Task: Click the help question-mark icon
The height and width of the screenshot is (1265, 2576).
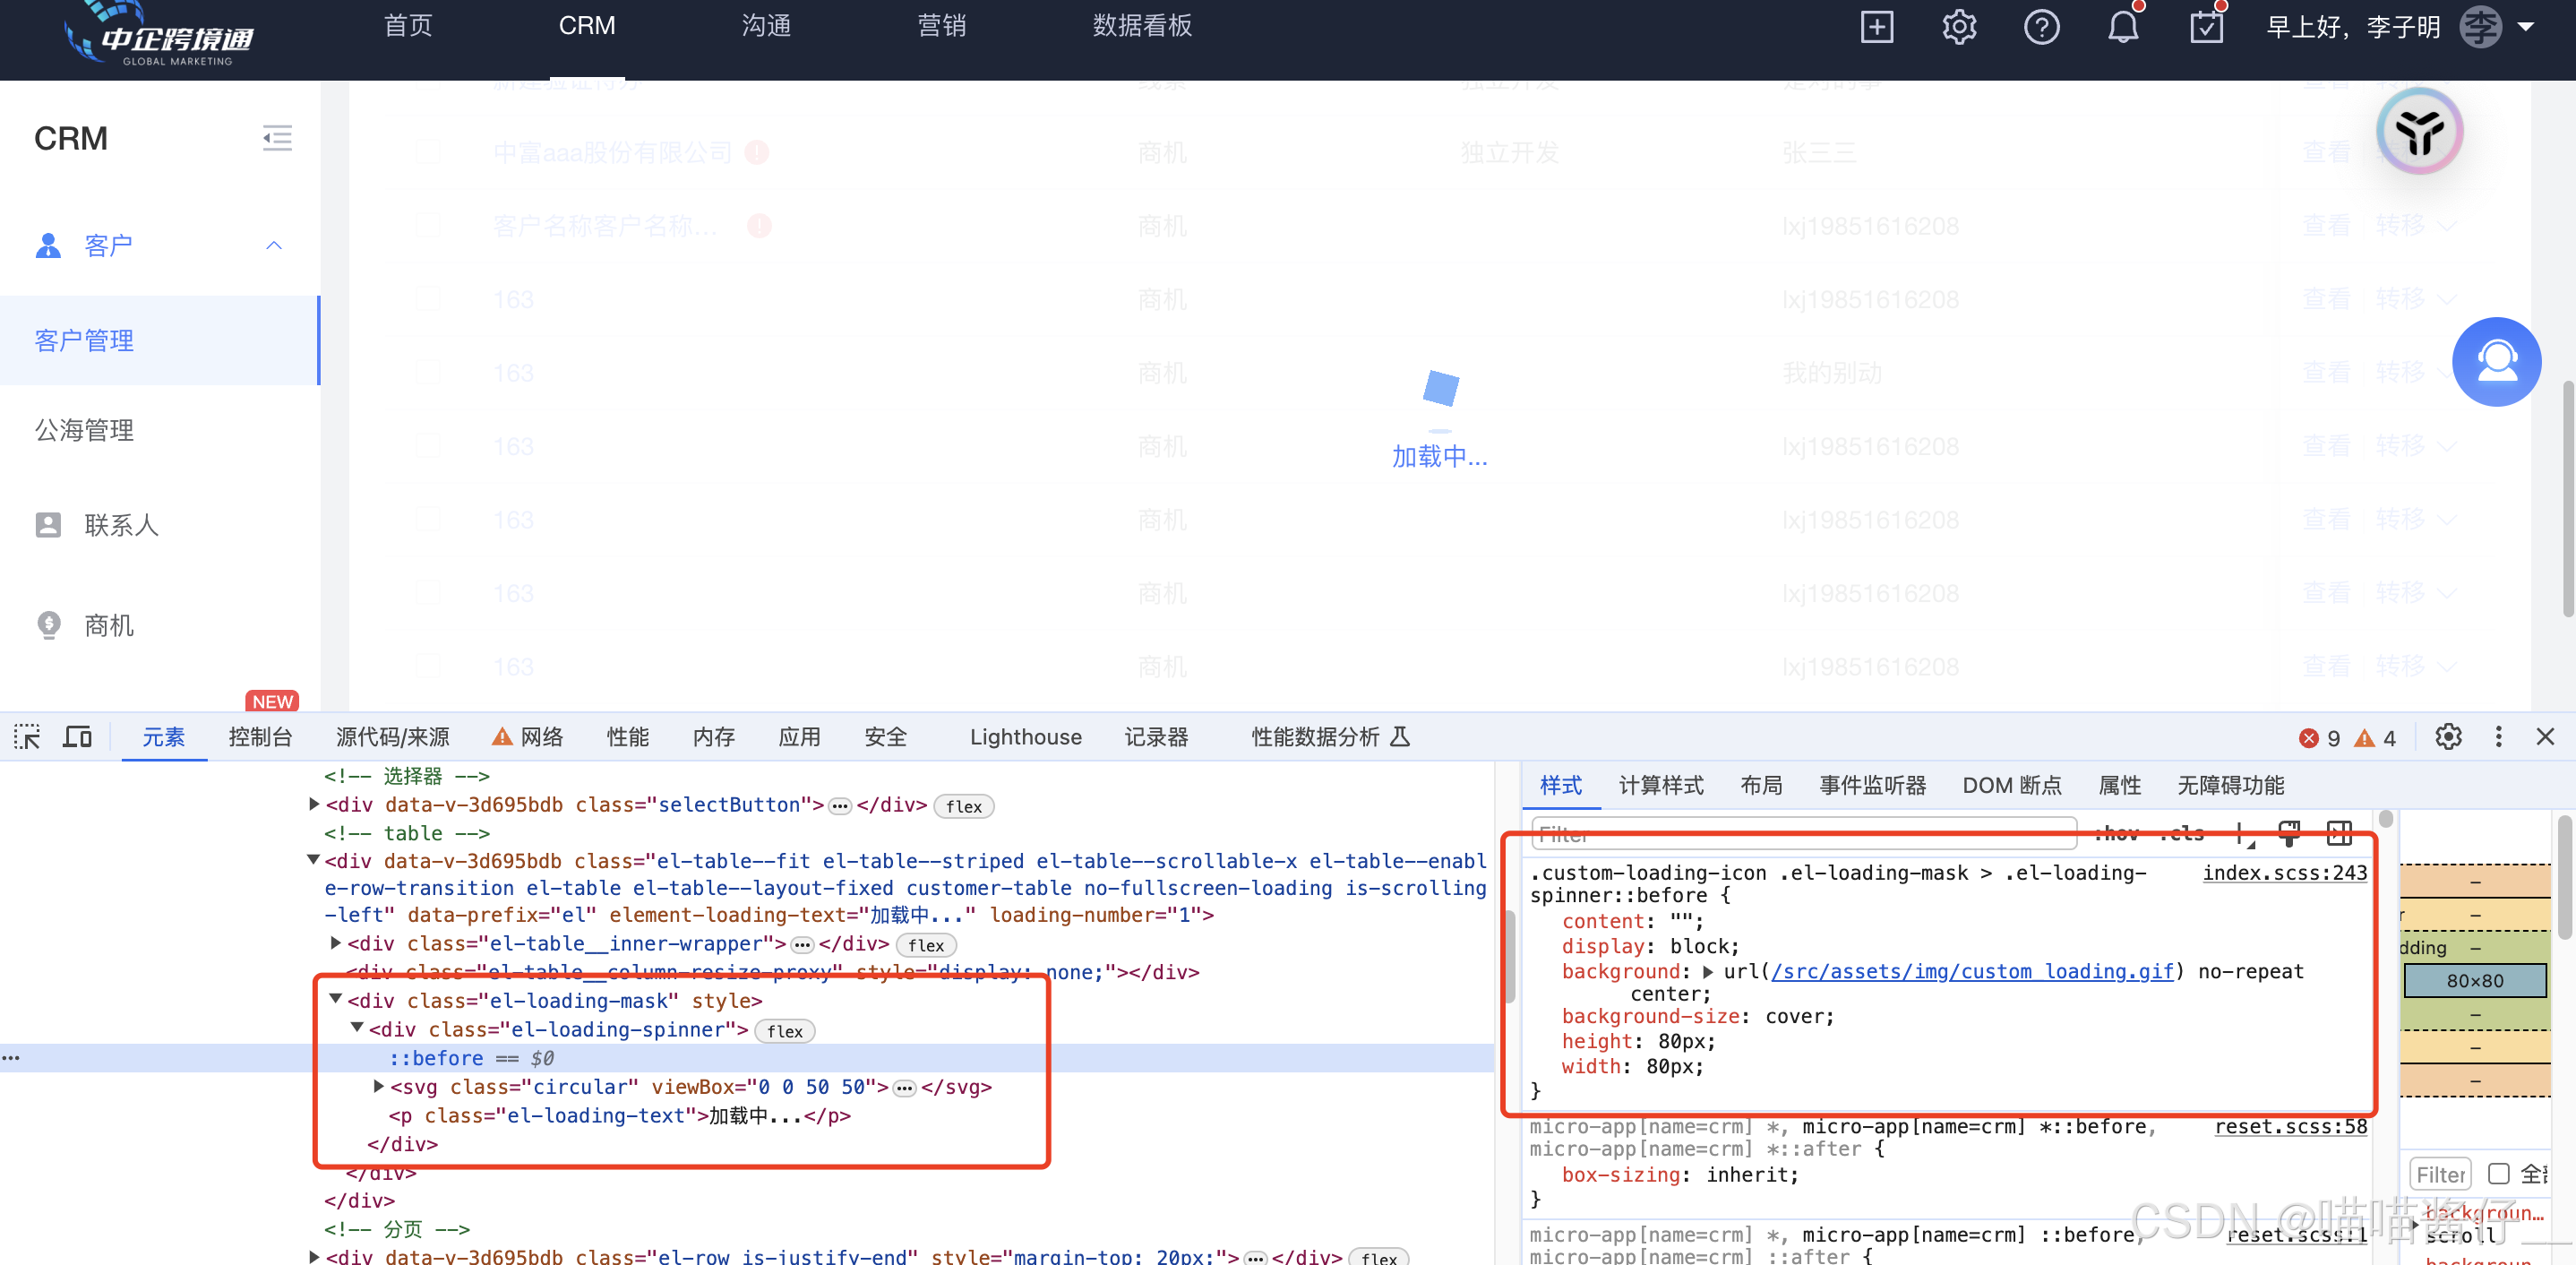Action: coord(2042,27)
